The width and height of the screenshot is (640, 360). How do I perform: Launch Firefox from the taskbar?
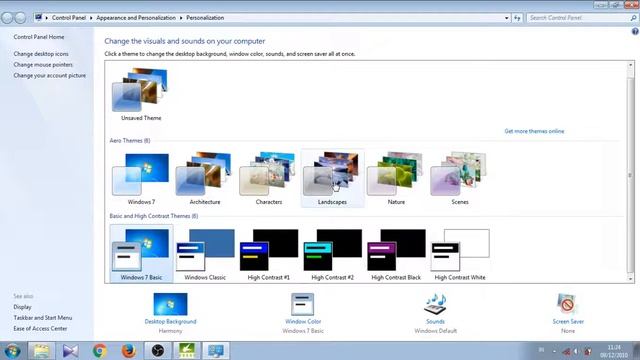129,351
